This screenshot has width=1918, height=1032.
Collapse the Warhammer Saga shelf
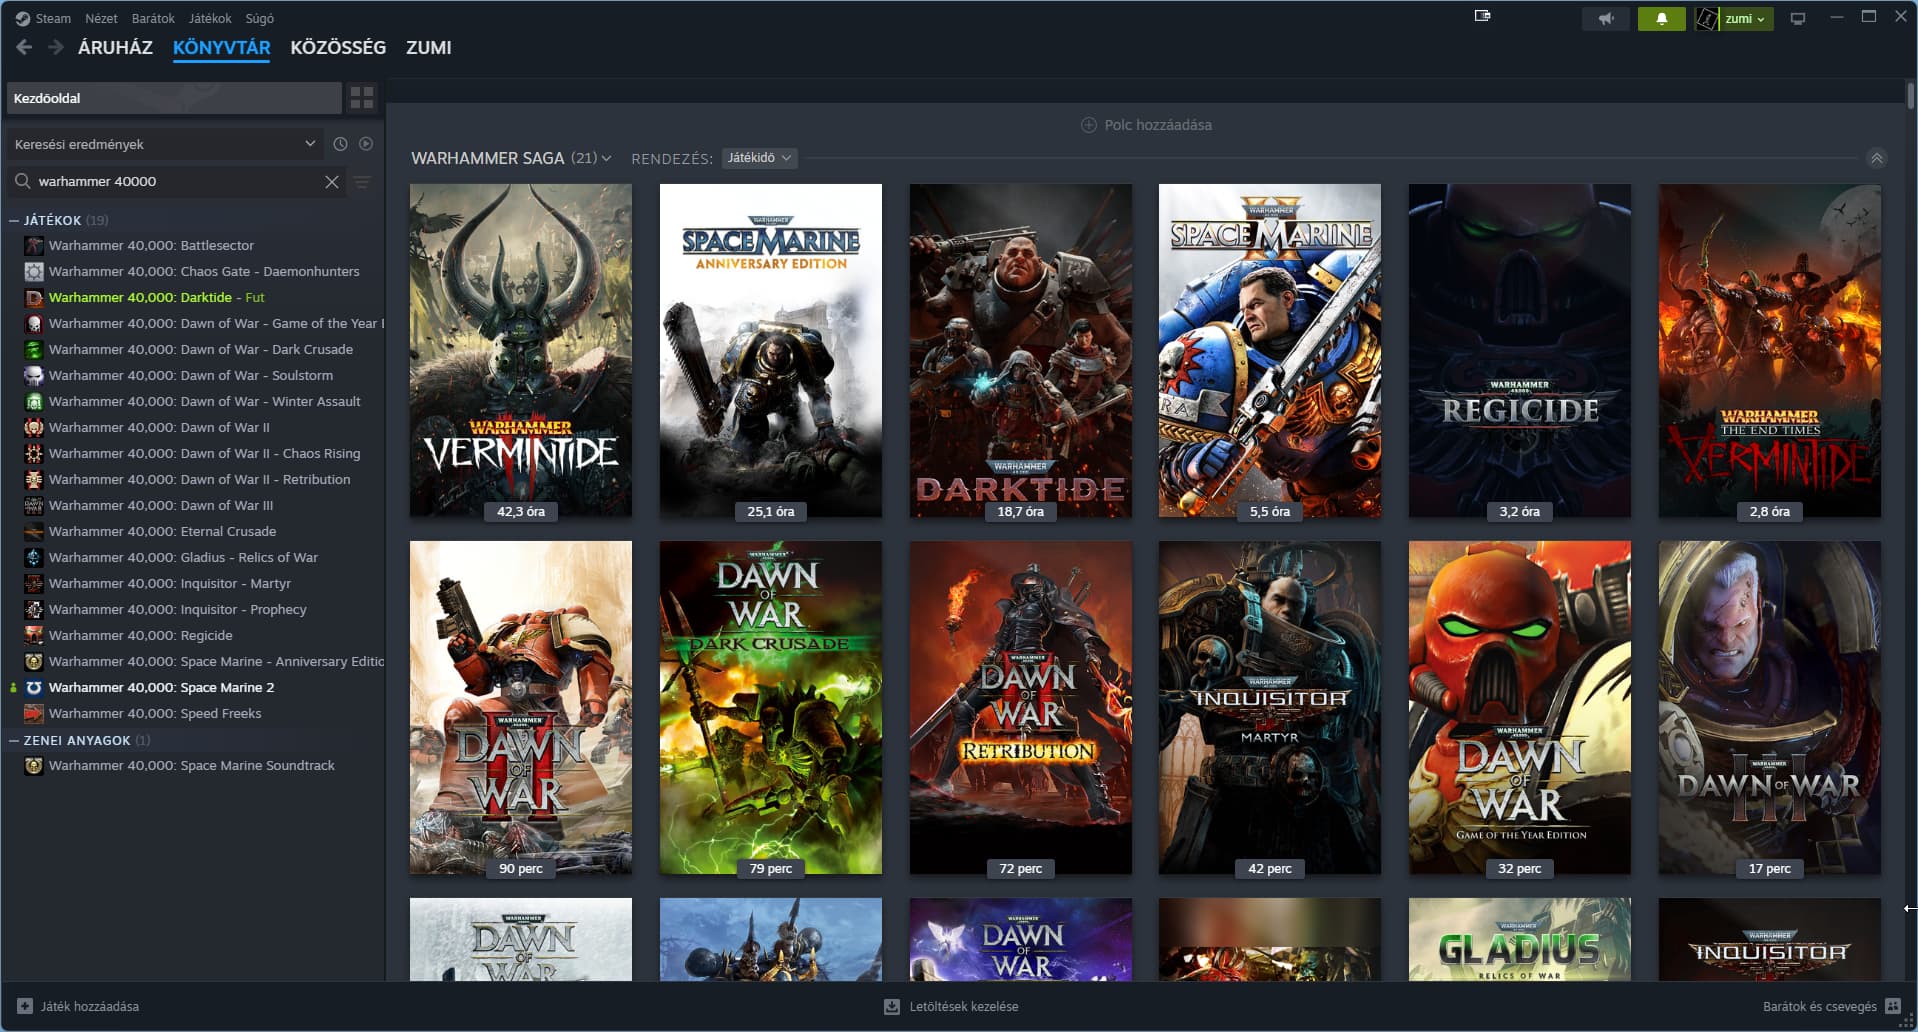point(1877,158)
